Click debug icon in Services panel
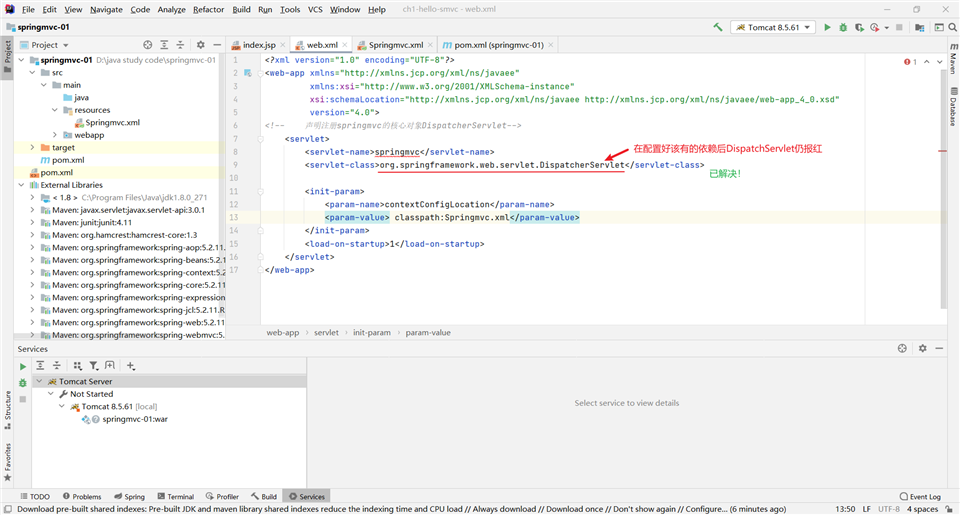The height and width of the screenshot is (515, 960). 23,383
